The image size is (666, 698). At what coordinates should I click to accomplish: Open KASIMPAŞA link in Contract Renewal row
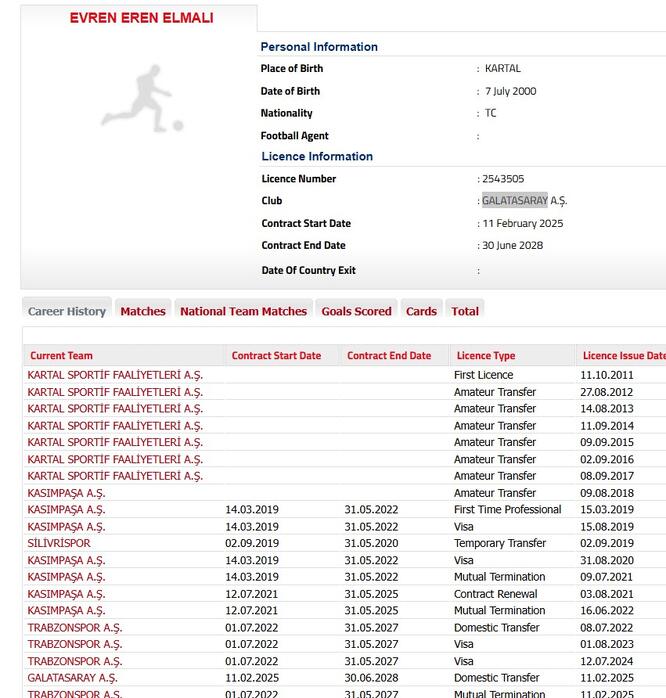(x=66, y=594)
